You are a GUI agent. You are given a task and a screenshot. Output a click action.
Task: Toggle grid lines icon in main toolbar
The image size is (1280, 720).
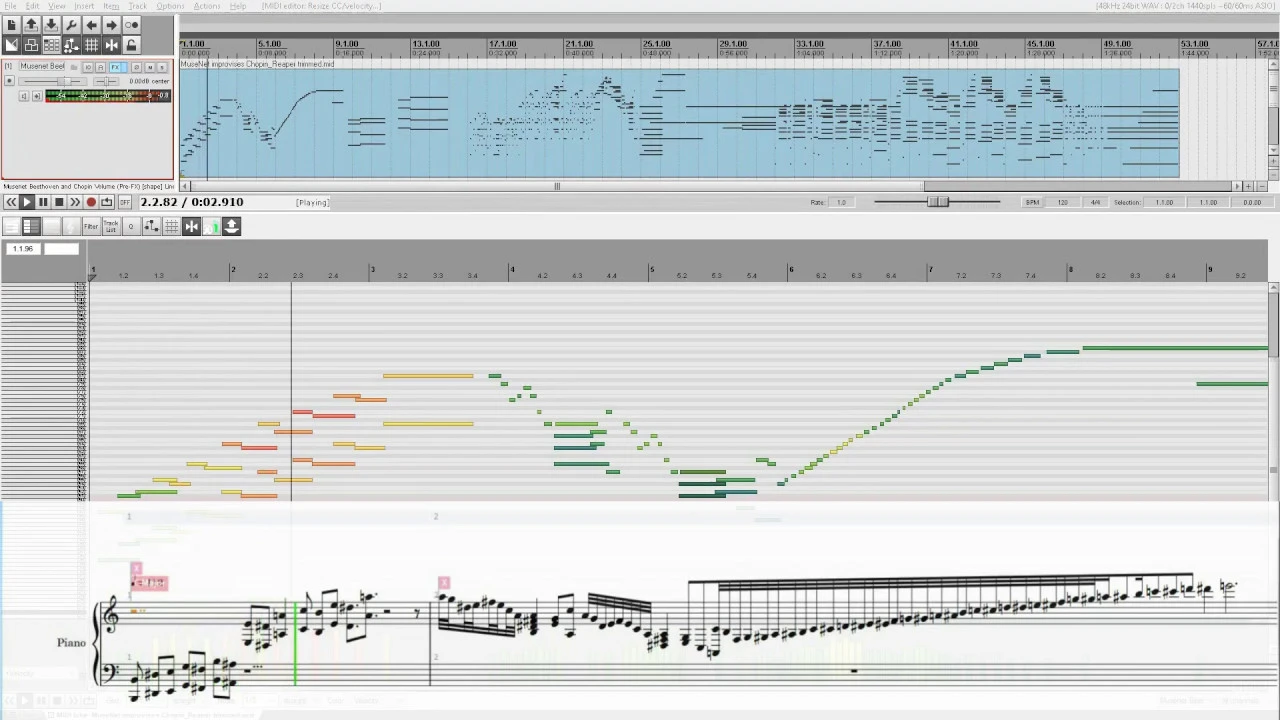(x=91, y=45)
